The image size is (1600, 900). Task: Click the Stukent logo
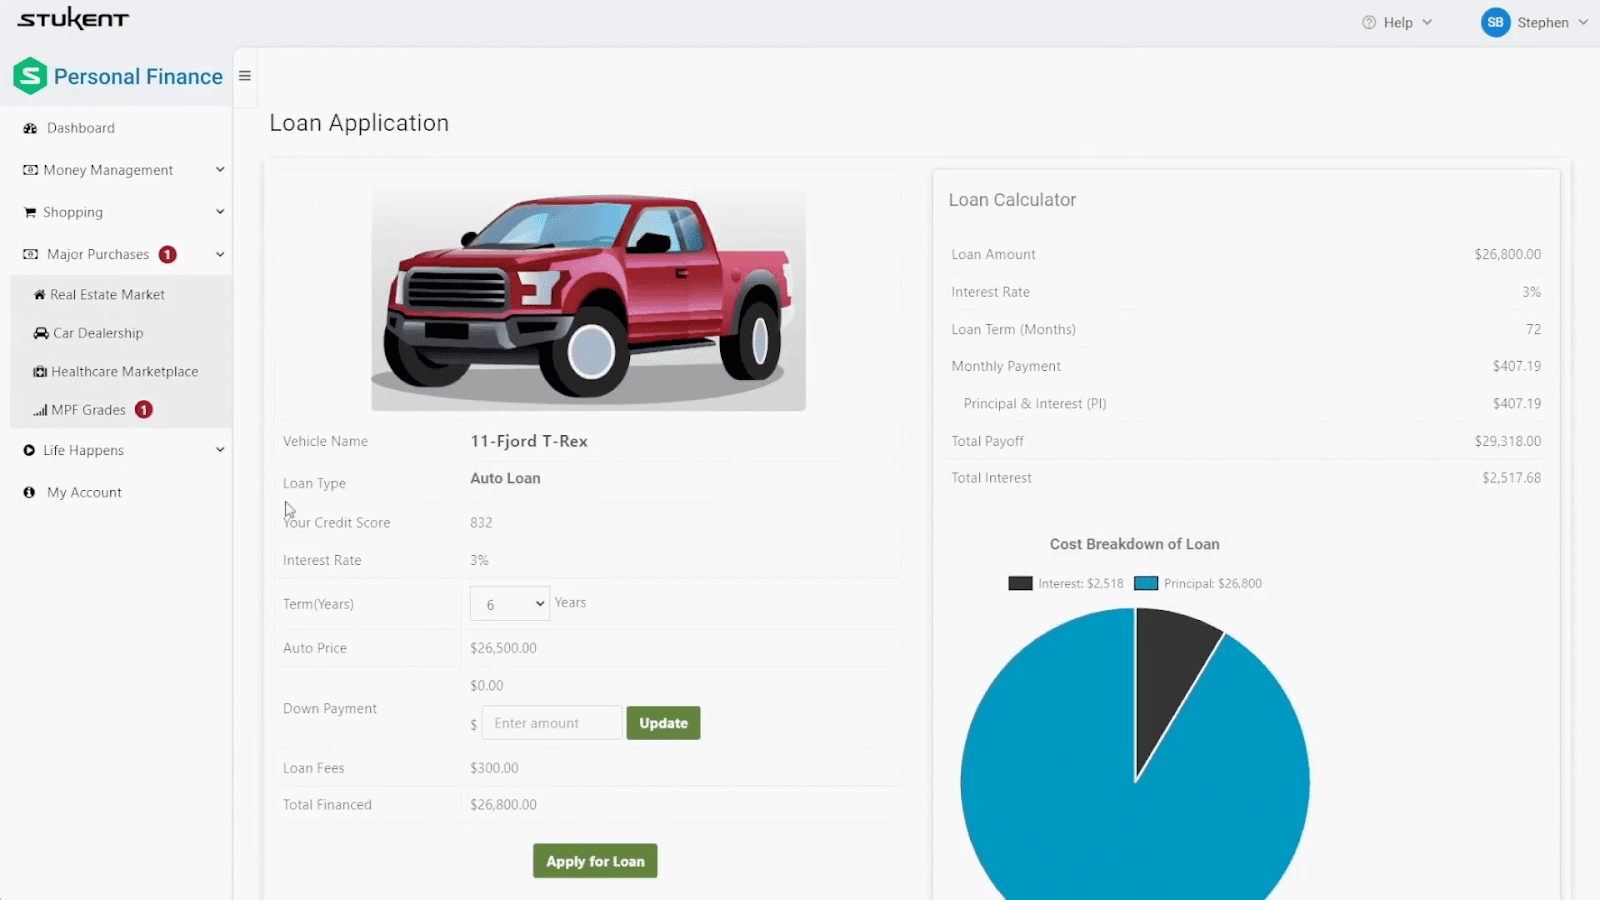pos(73,19)
